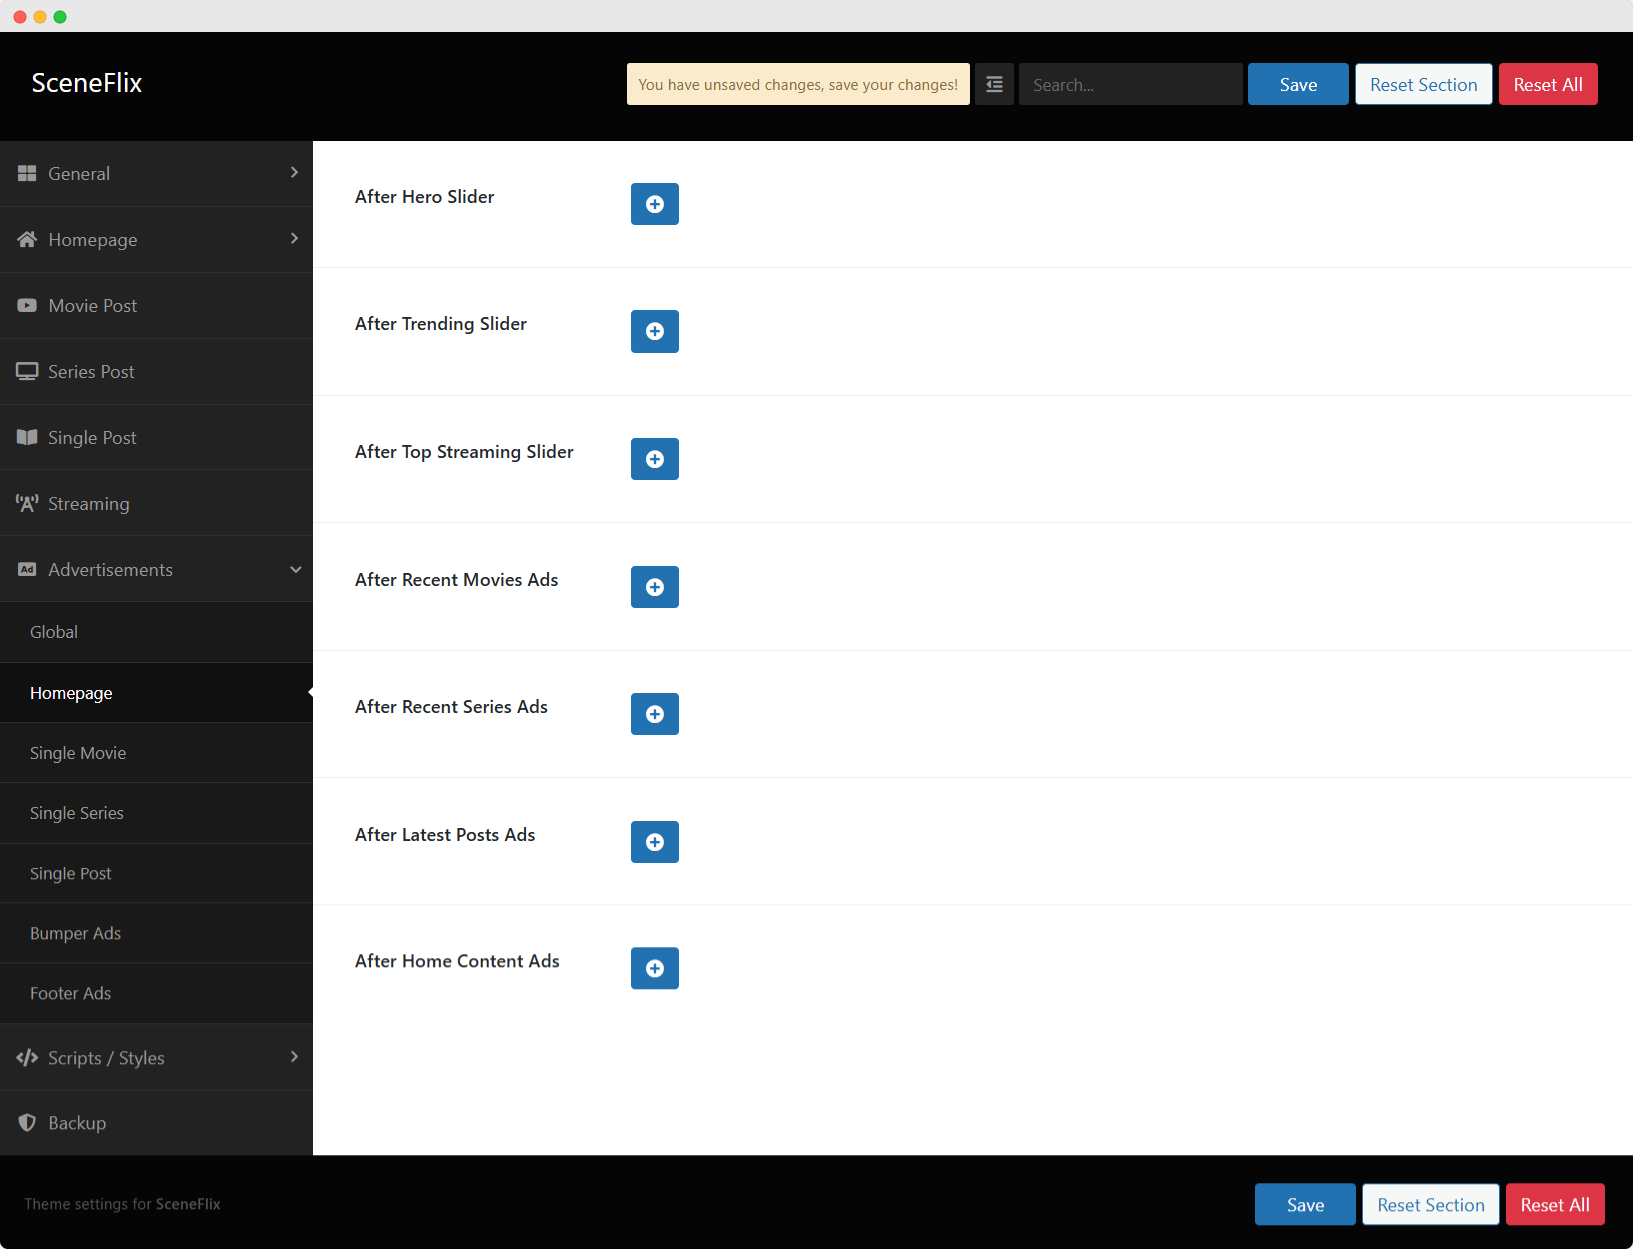Image resolution: width=1633 pixels, height=1249 pixels.
Task: Select the Single Series ads submenu
Action: pos(156,813)
